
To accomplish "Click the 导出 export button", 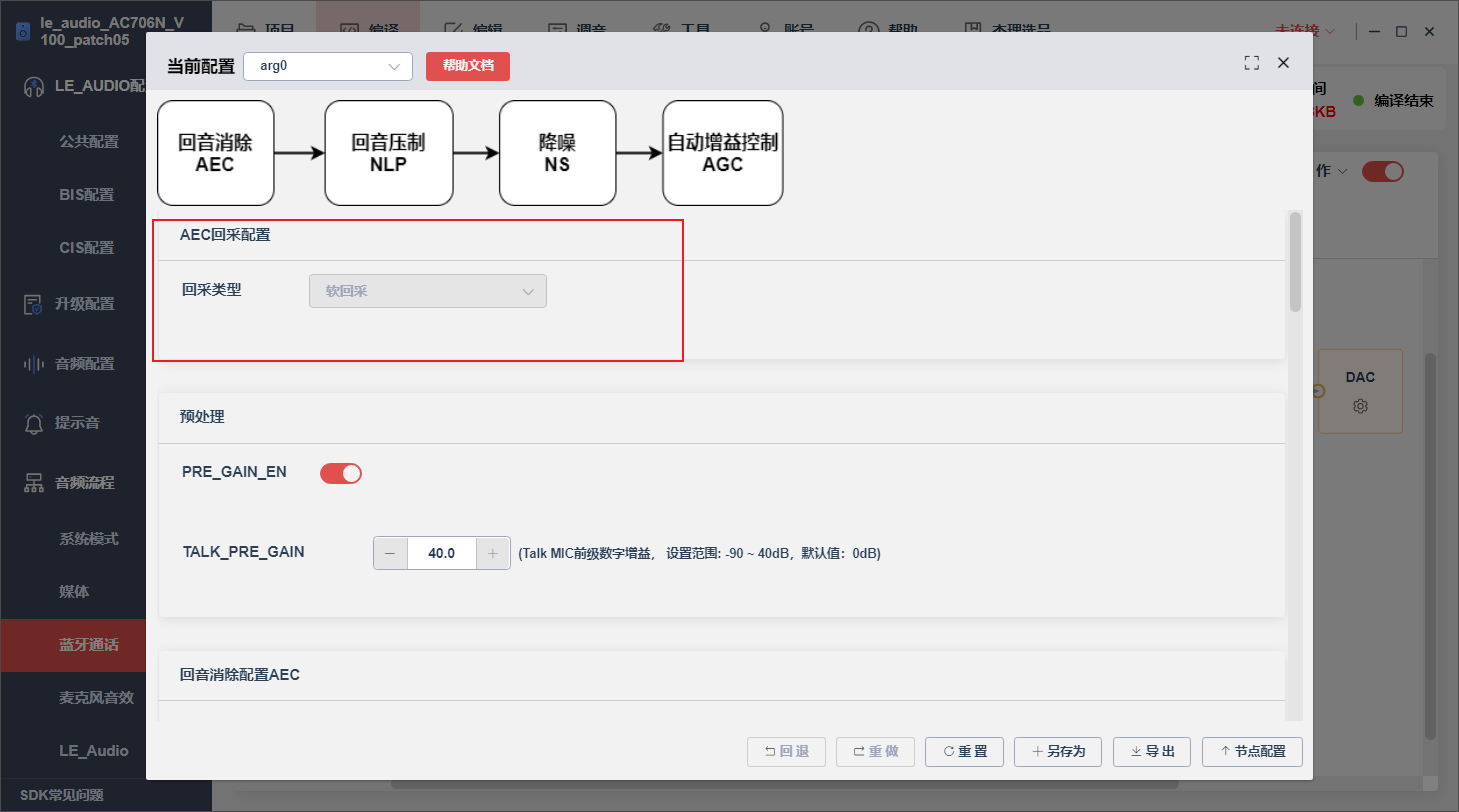I will (x=1152, y=752).
